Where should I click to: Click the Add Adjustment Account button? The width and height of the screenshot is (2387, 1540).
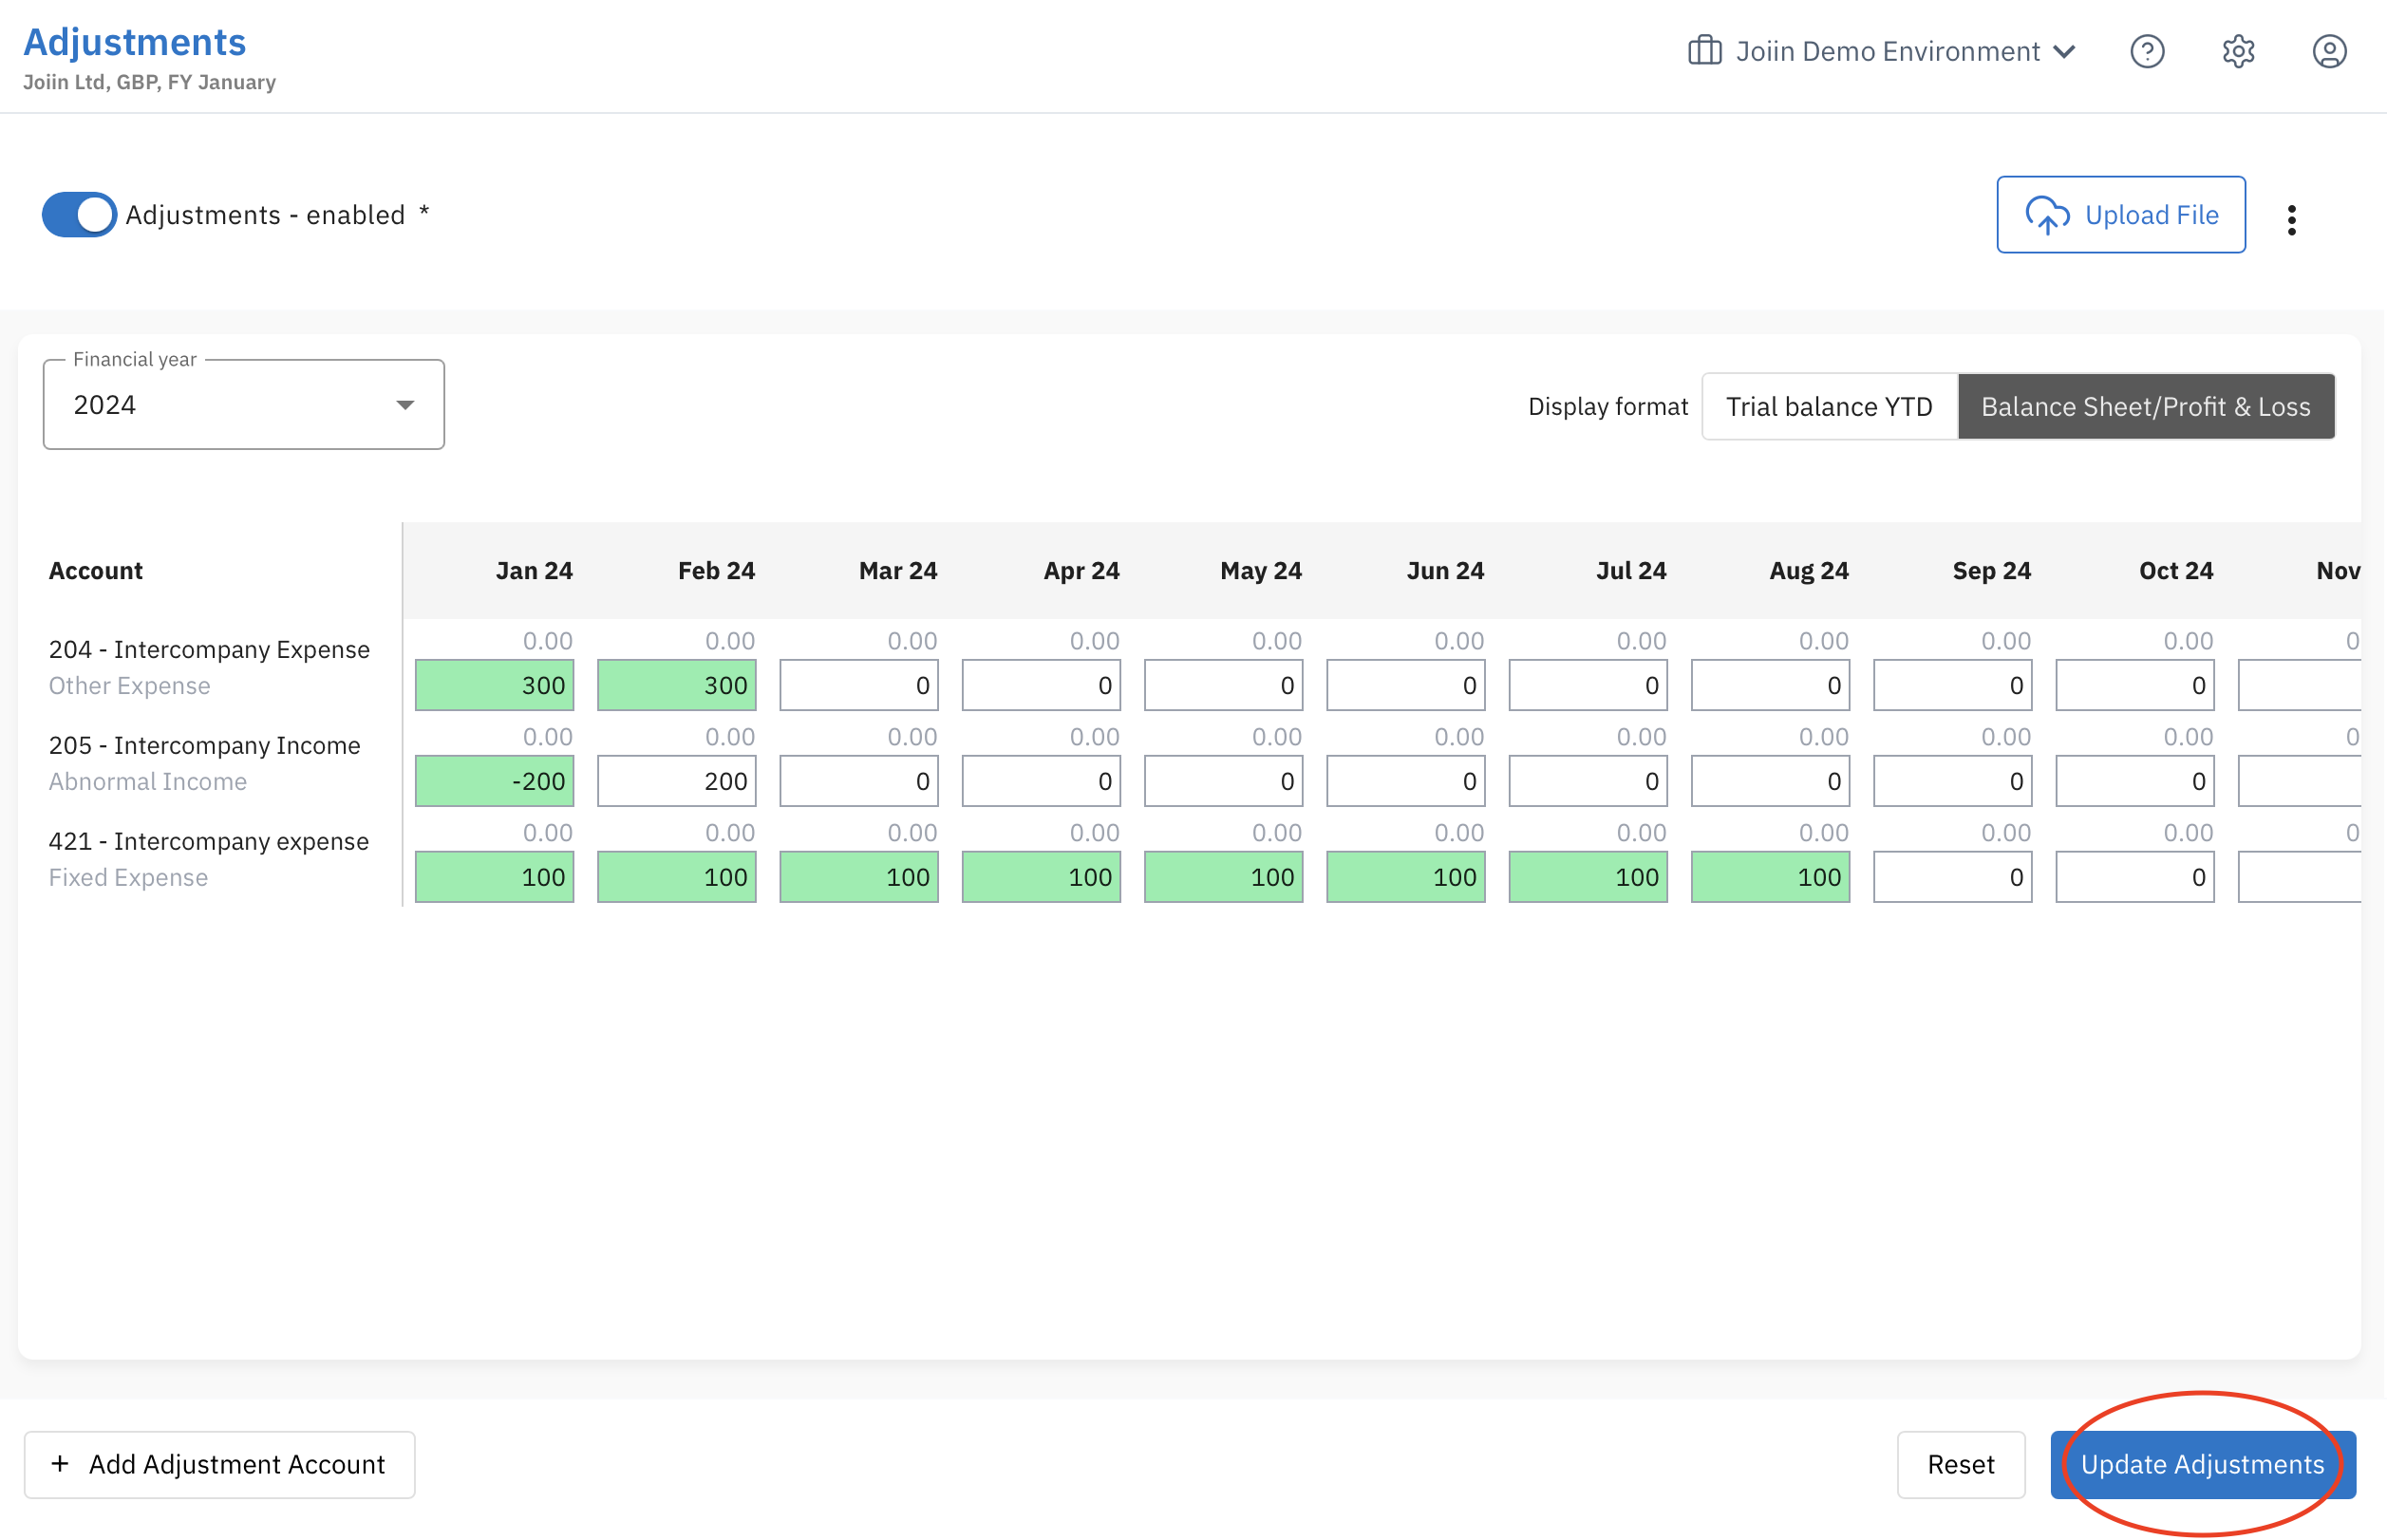point(219,1464)
